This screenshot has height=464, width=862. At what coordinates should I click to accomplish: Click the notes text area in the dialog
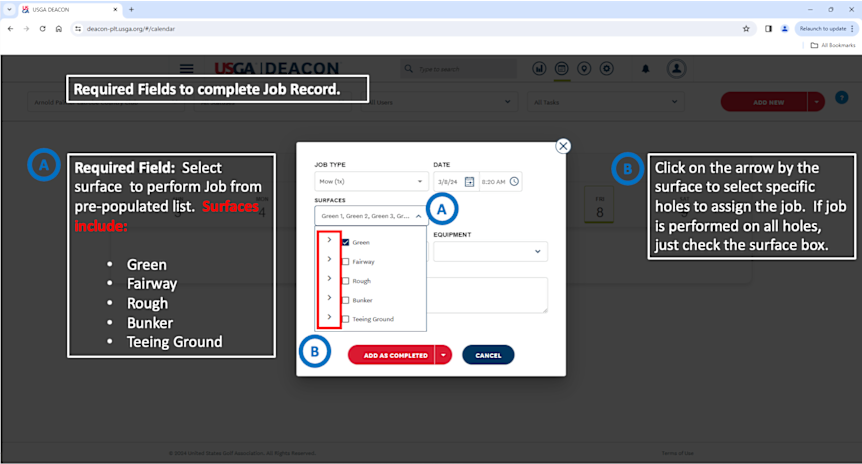click(487, 295)
